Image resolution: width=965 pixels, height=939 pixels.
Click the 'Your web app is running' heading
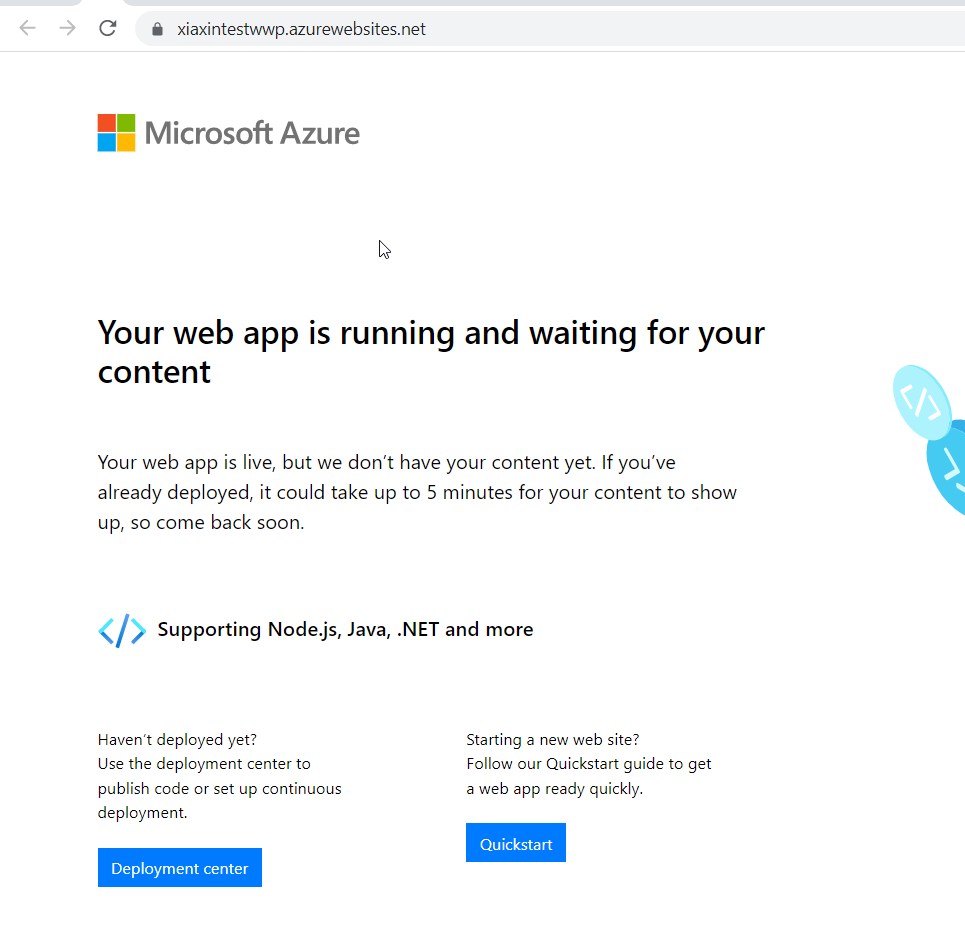pos(431,352)
